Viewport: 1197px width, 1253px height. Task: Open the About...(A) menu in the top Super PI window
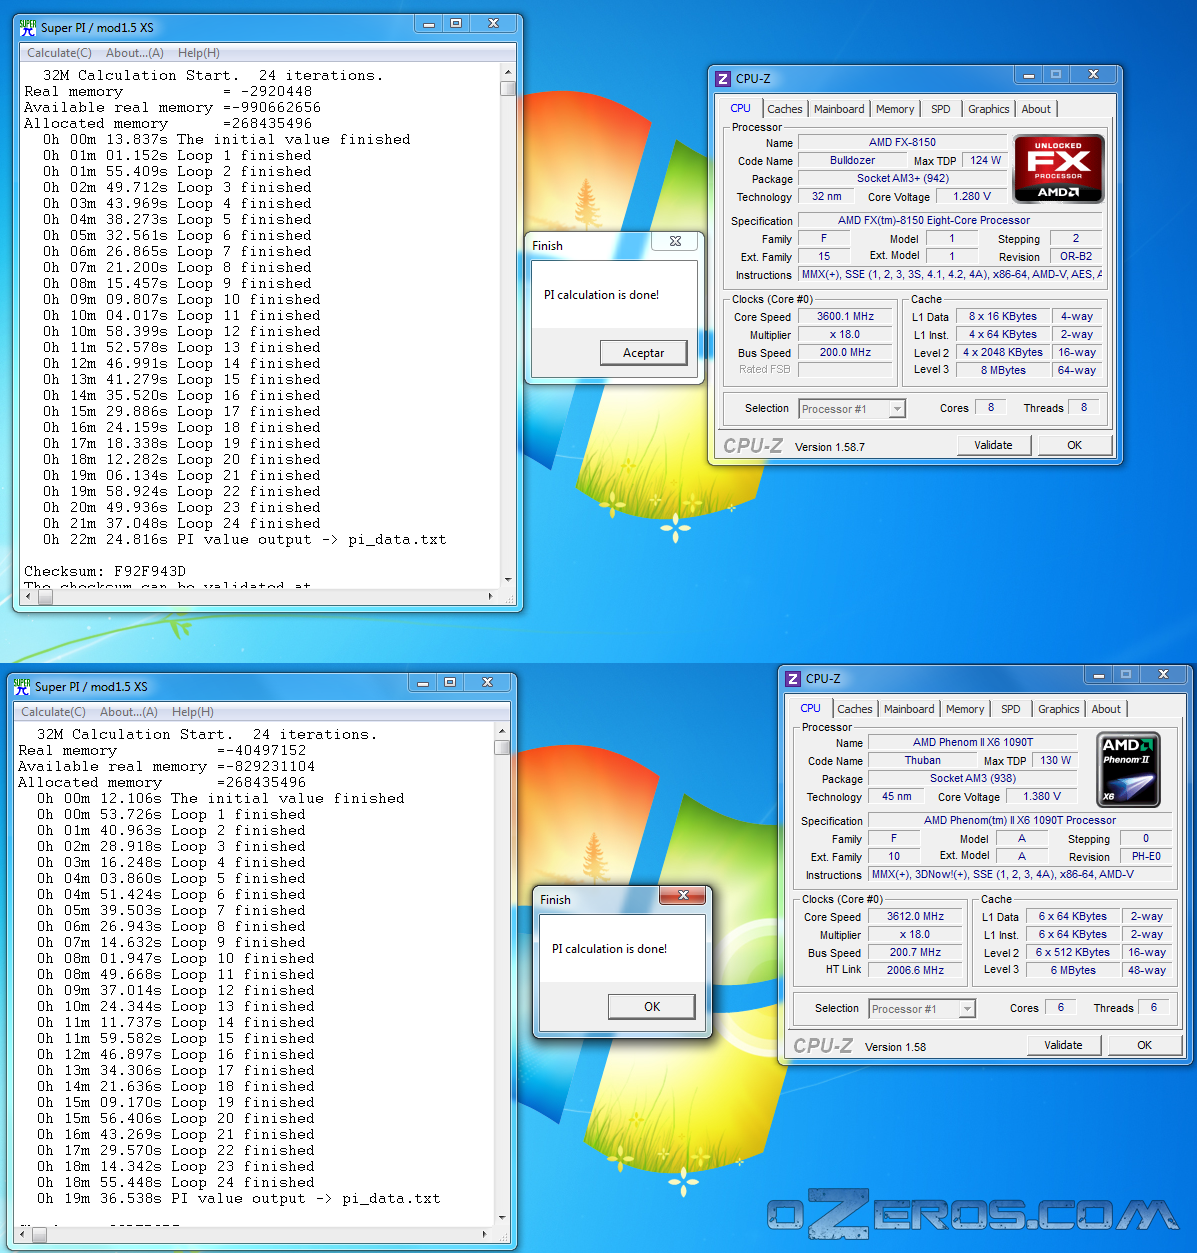[x=135, y=53]
